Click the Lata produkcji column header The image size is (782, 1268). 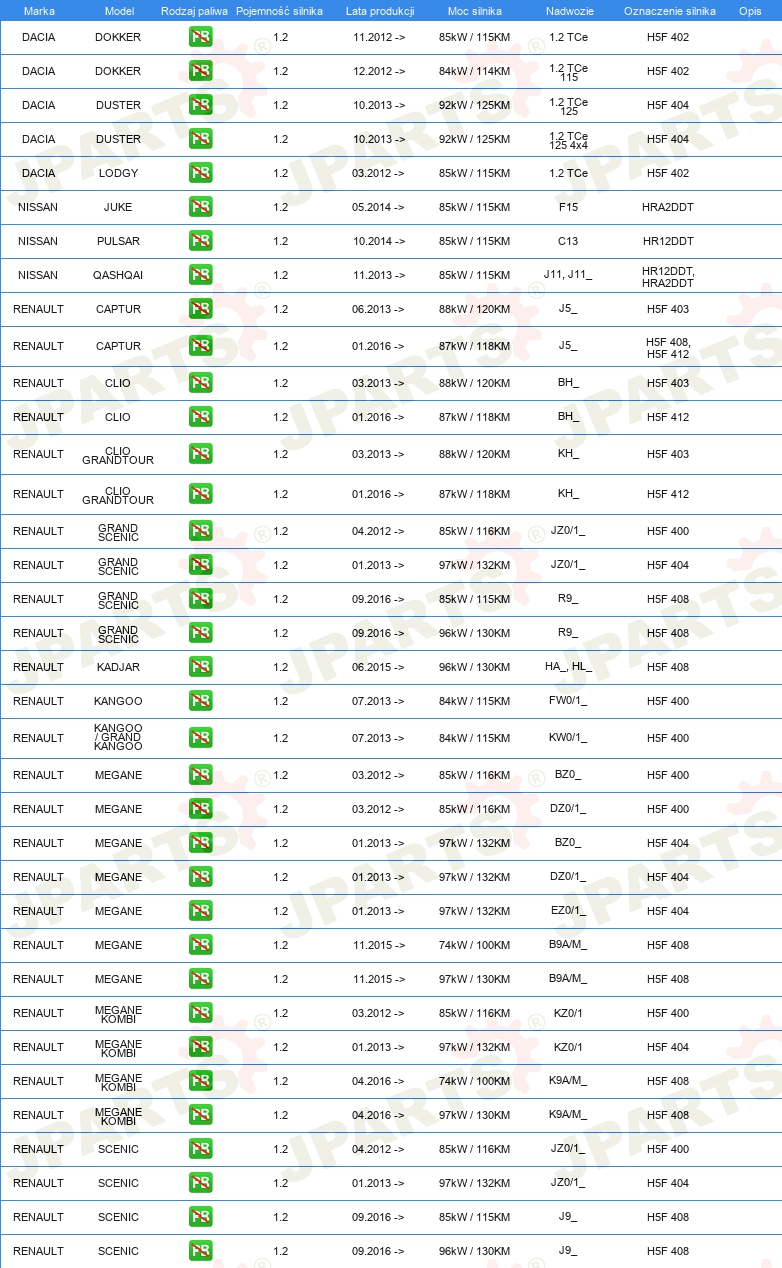point(380,11)
